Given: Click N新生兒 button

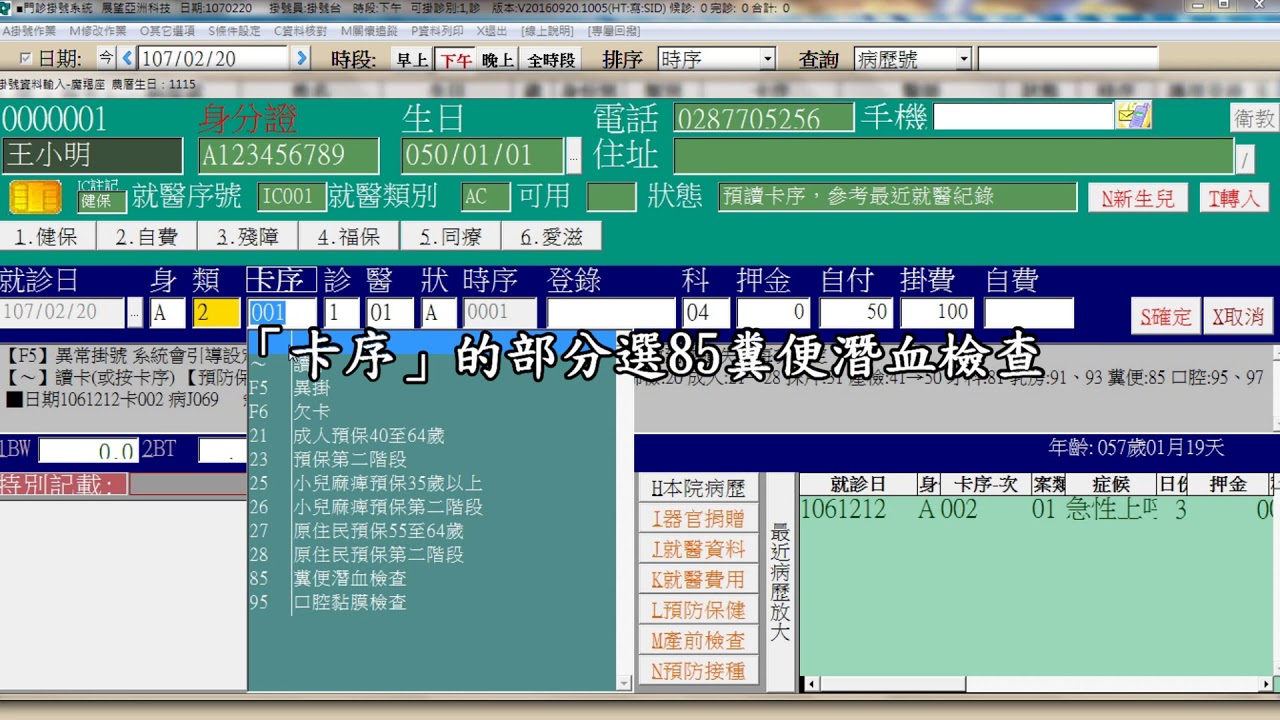Looking at the screenshot, I should [x=1138, y=198].
